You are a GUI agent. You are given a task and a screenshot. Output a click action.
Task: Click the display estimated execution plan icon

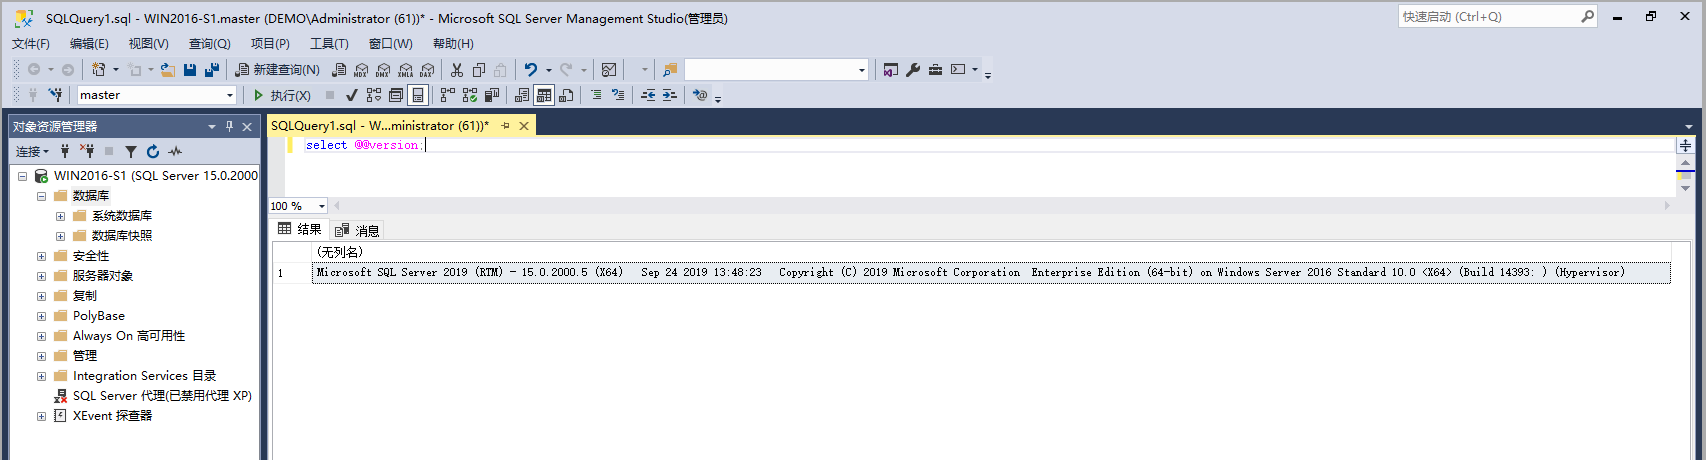(x=373, y=95)
